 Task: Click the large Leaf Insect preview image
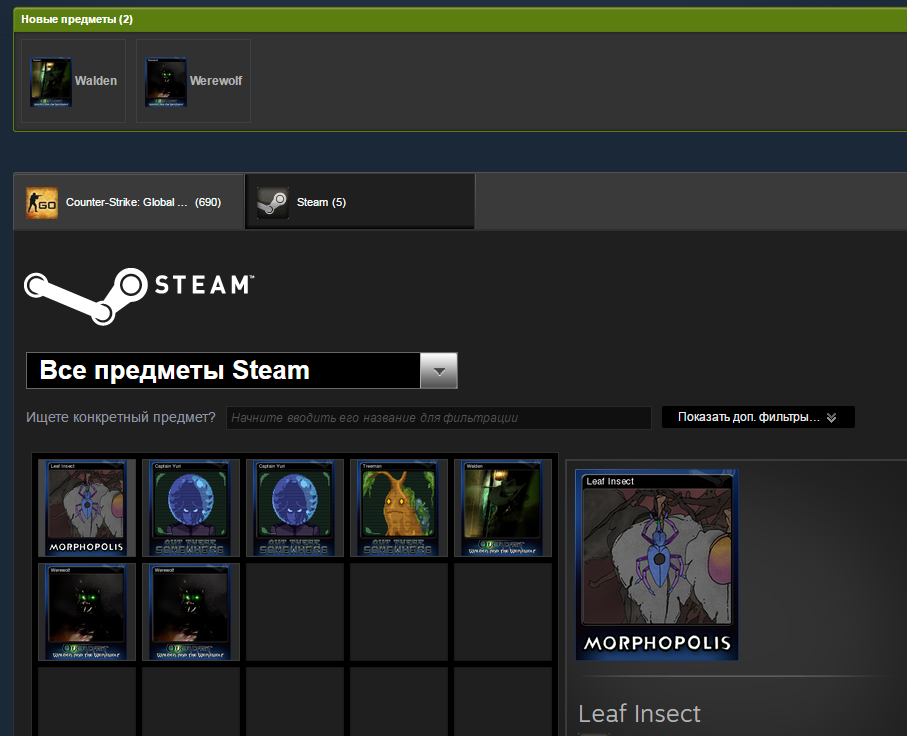coord(657,566)
